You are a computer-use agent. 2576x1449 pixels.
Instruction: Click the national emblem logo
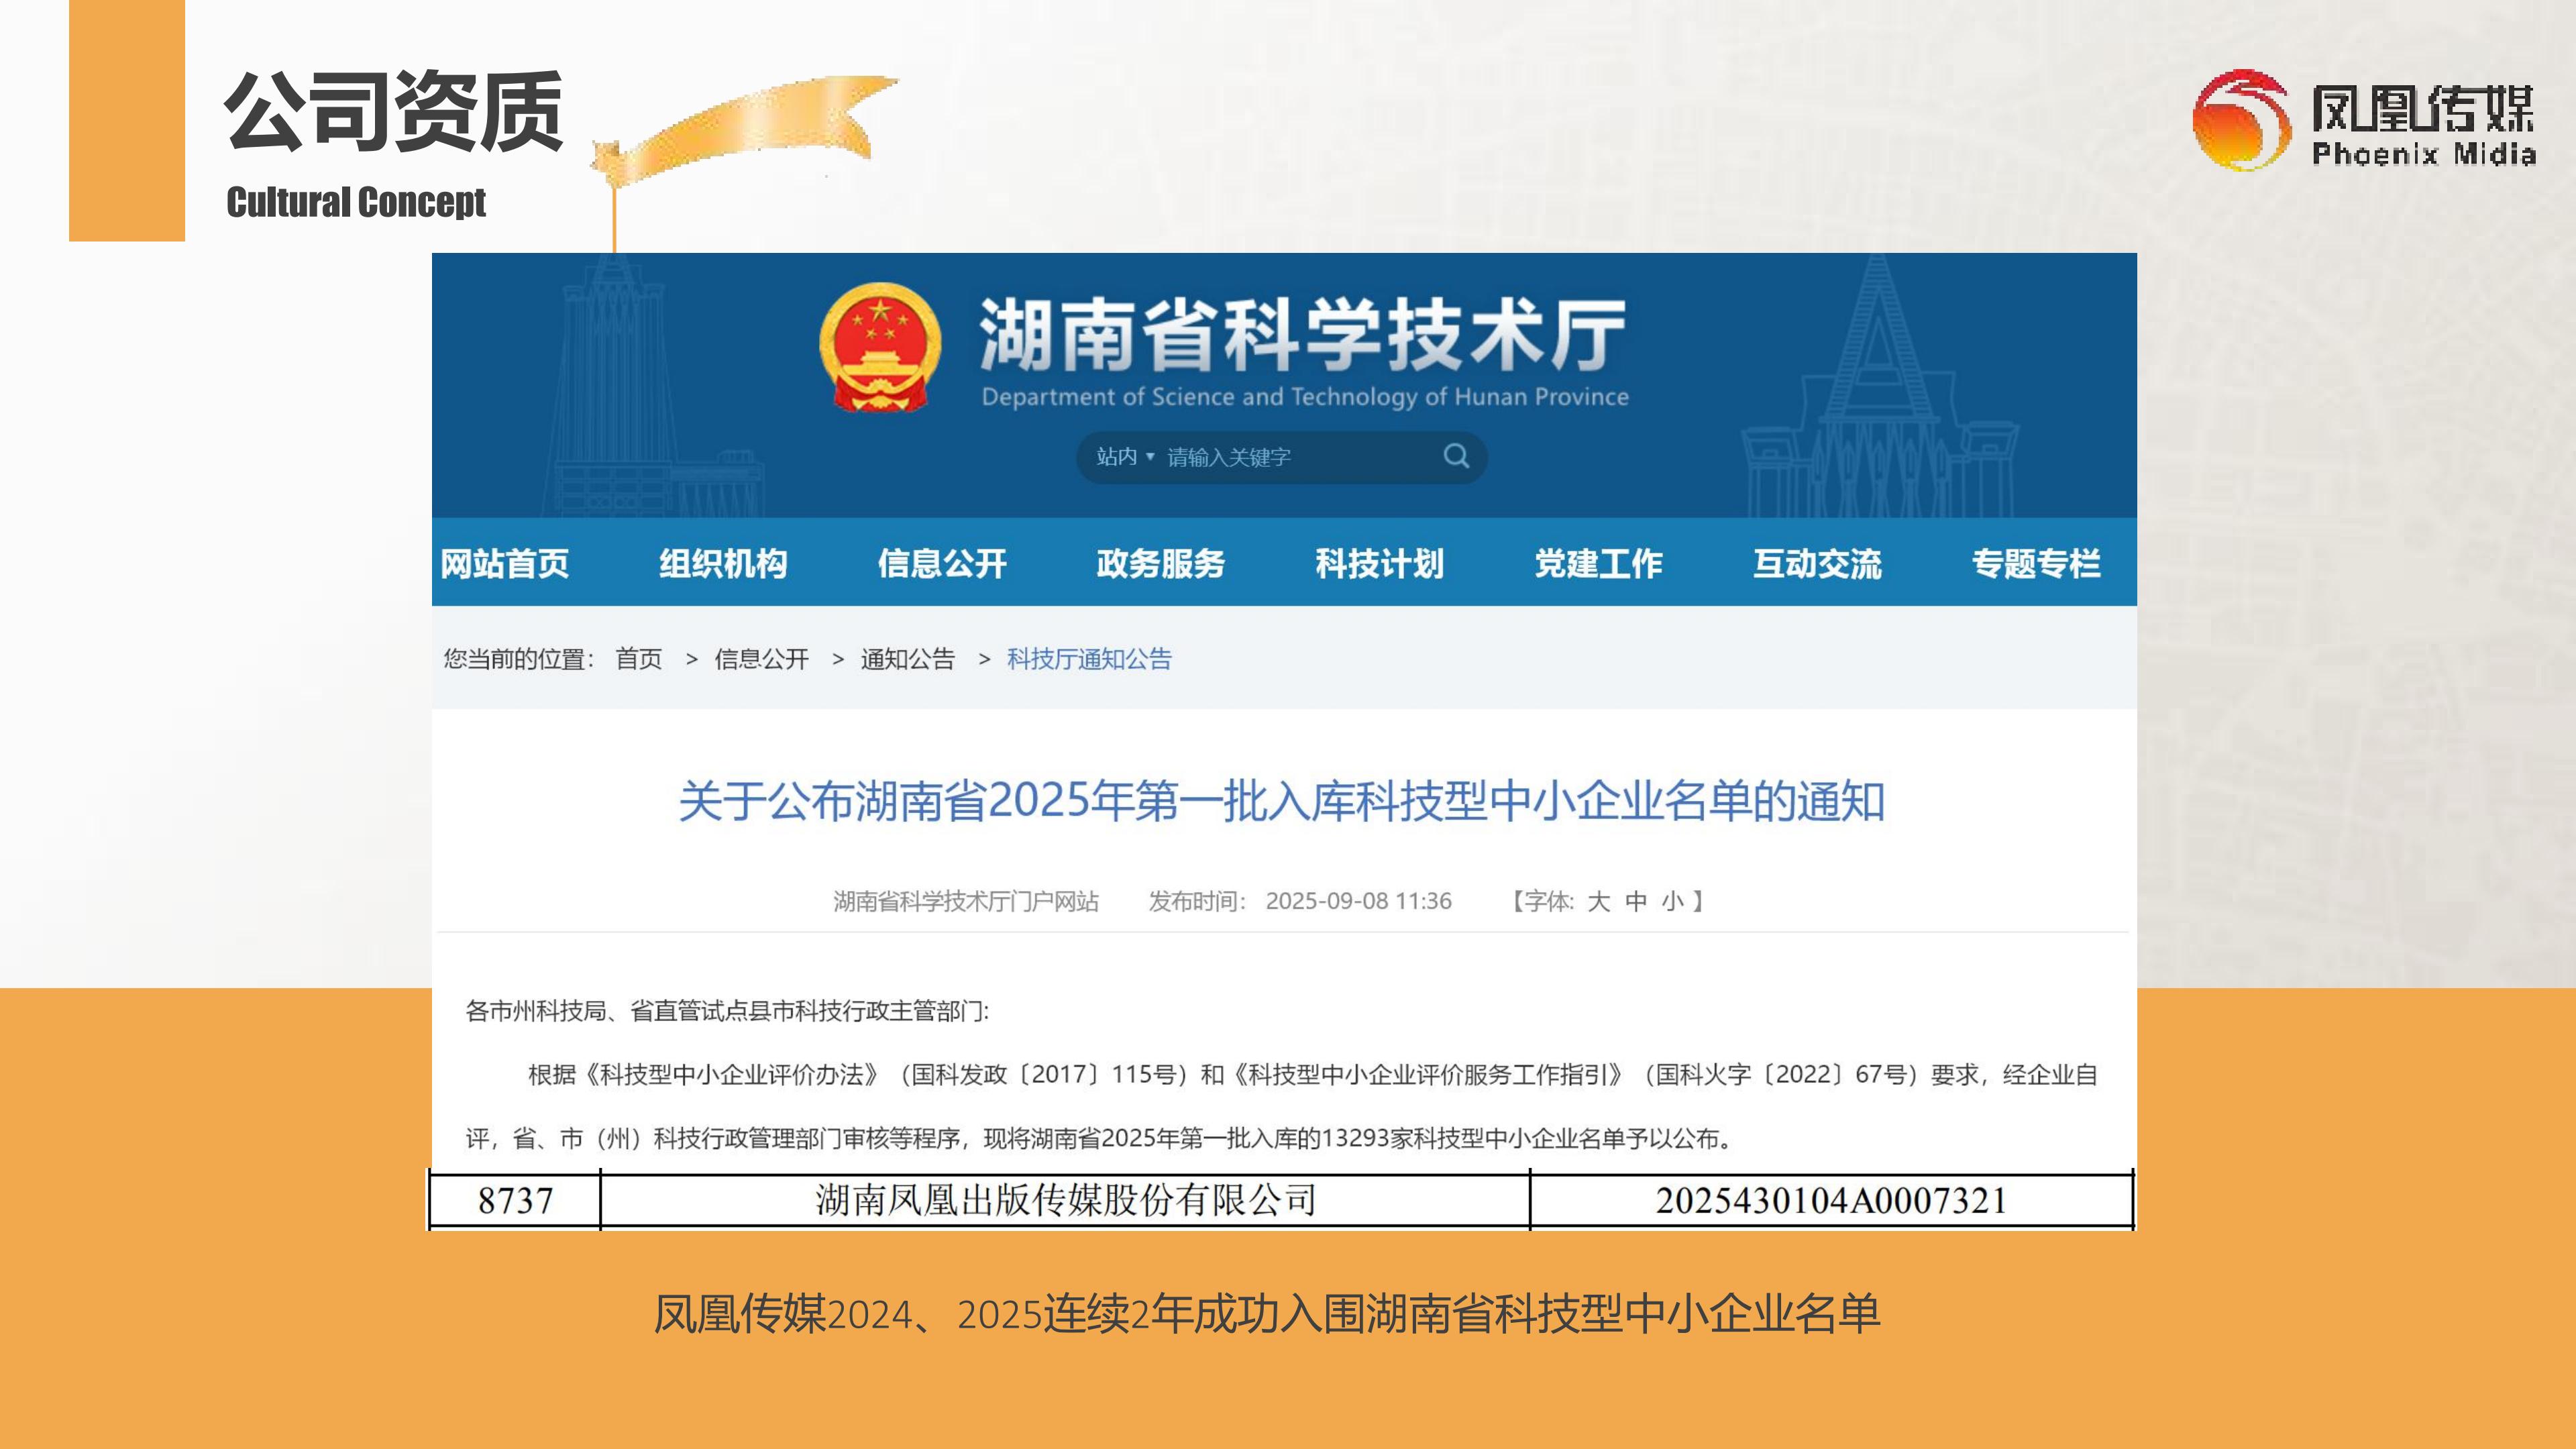(880, 347)
